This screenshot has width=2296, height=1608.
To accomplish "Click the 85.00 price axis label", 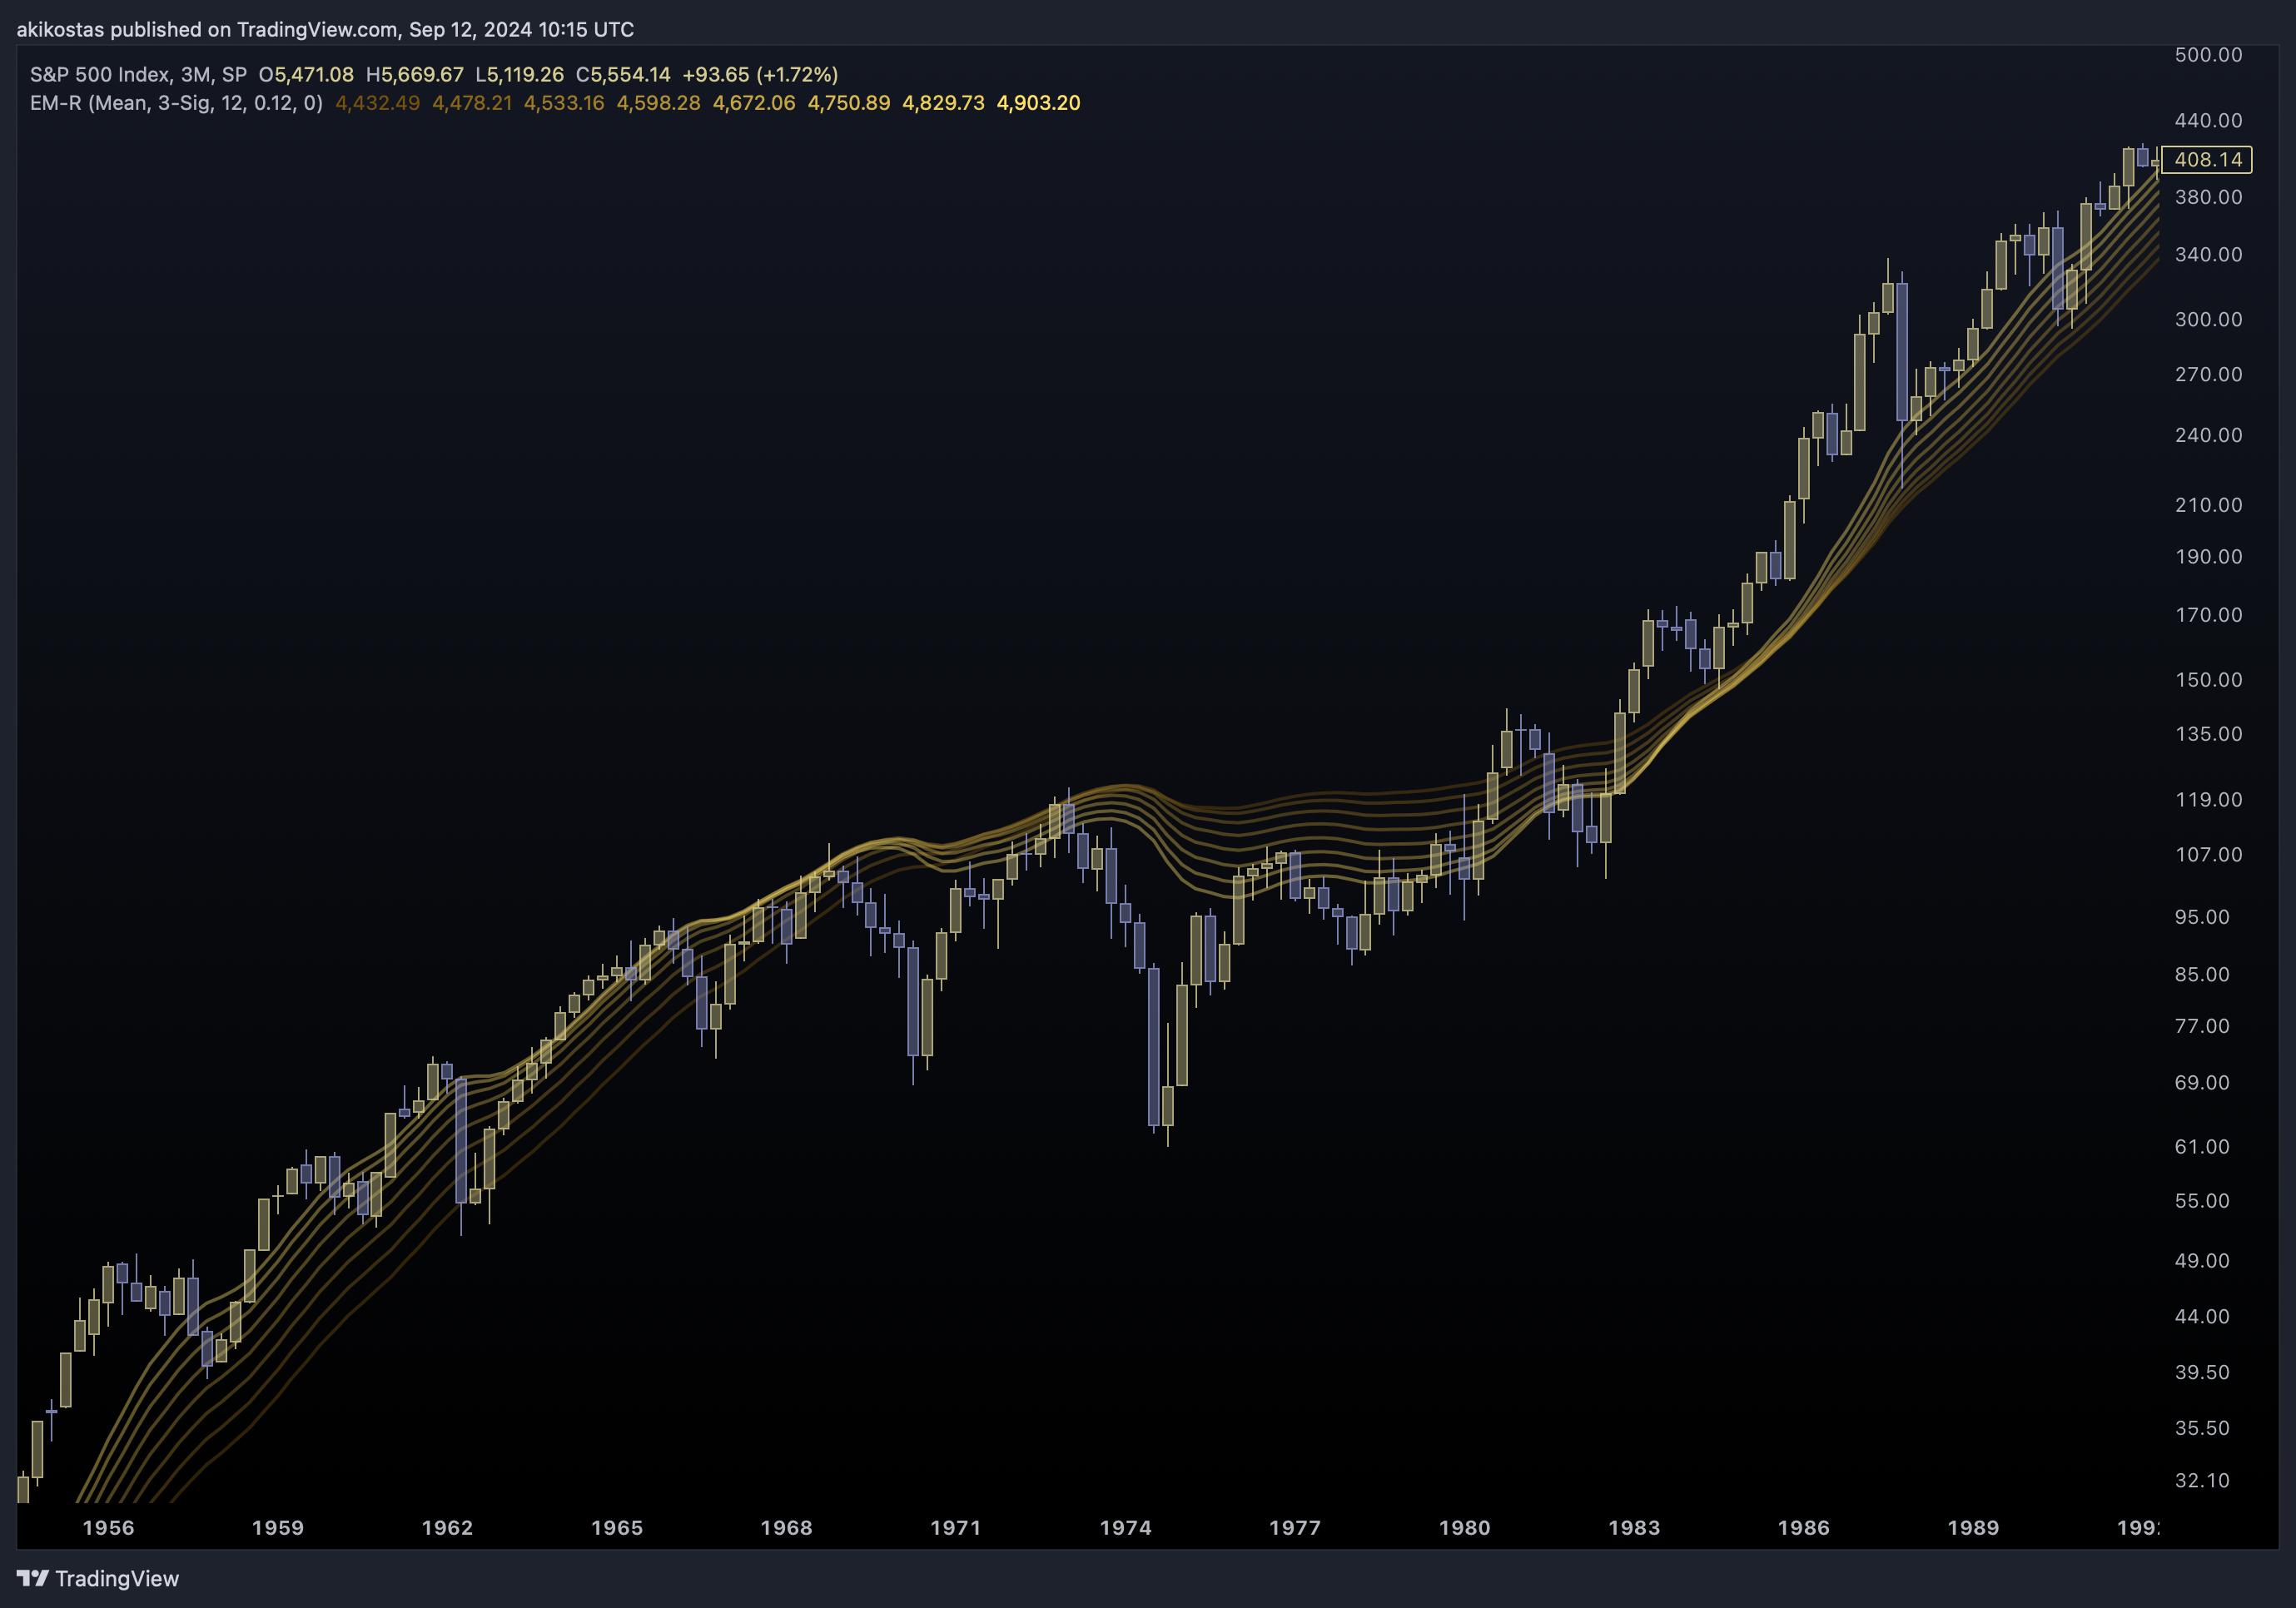I will pyautogui.click(x=2202, y=975).
